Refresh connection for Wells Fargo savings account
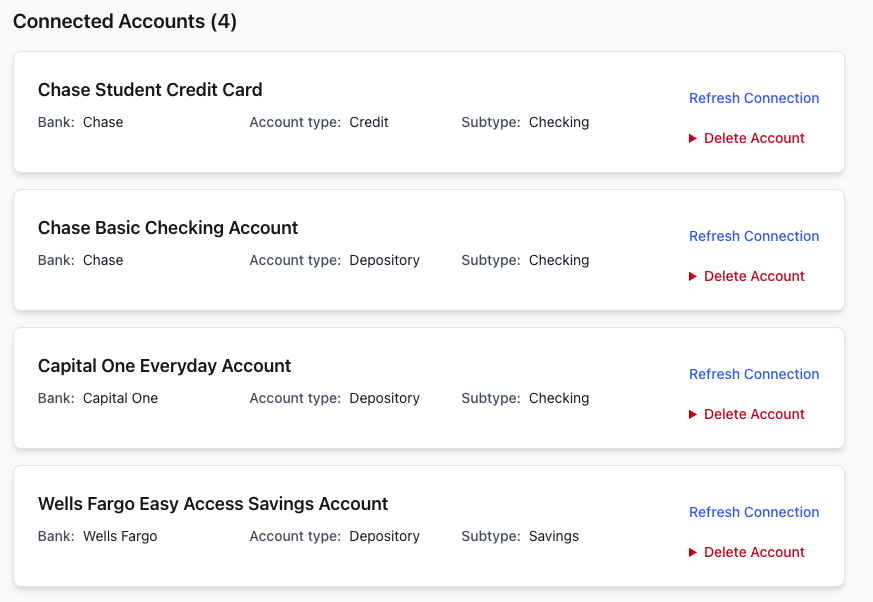This screenshot has height=602, width=873. 753,512
